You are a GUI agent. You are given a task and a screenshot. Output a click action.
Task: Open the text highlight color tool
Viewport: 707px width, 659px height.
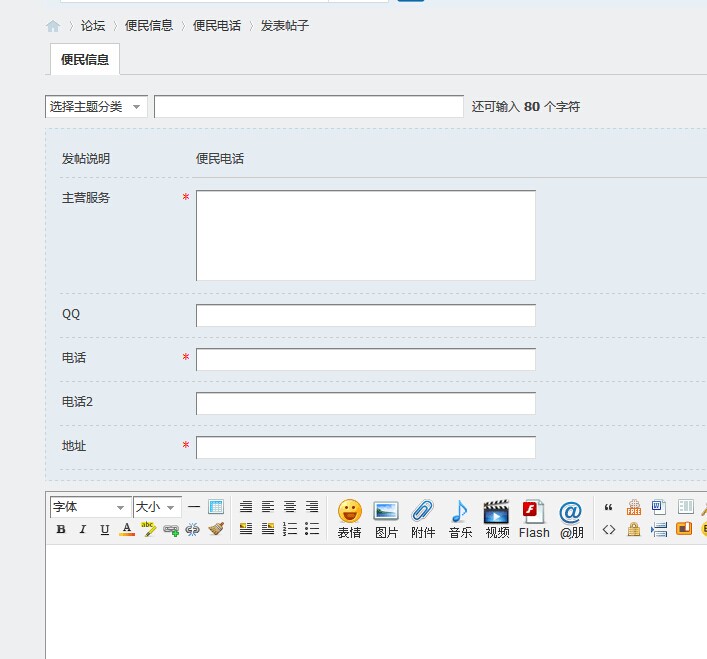coord(148,529)
